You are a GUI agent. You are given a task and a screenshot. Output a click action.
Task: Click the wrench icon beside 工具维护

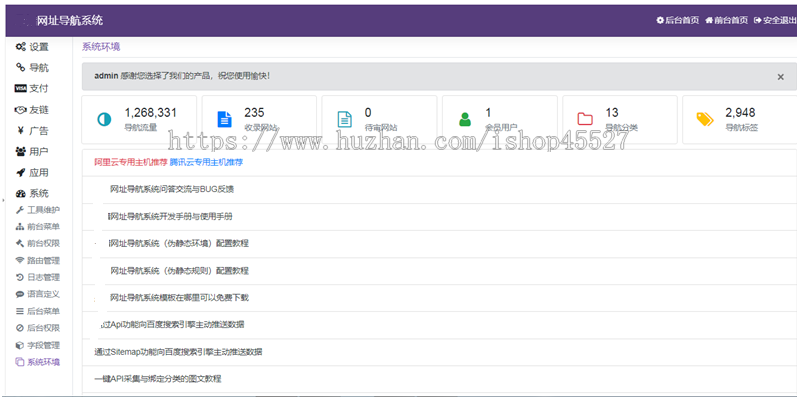[20, 209]
